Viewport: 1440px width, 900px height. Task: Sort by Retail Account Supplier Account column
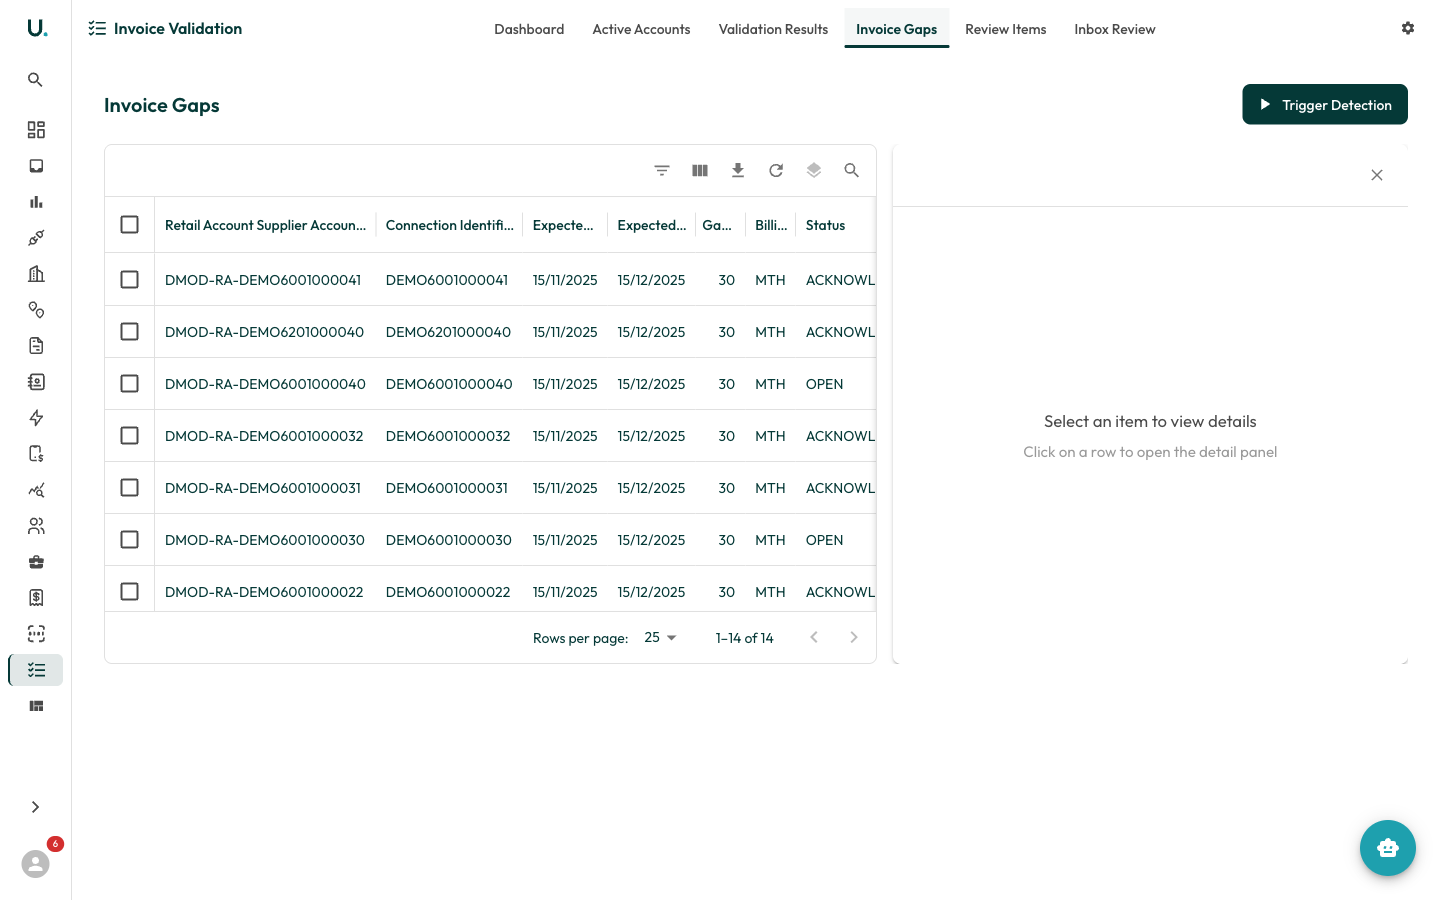(265, 225)
